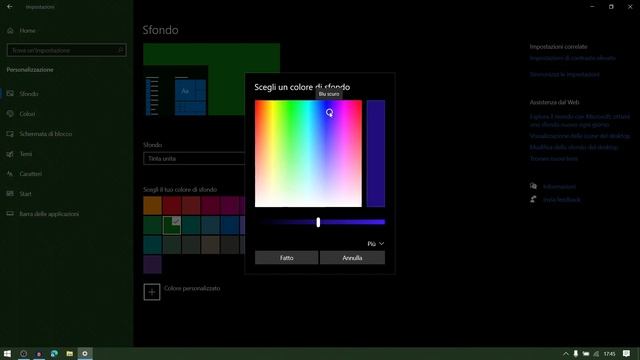This screenshot has height=360, width=640.
Task: Click the feedback person icon
Action: 533,199
